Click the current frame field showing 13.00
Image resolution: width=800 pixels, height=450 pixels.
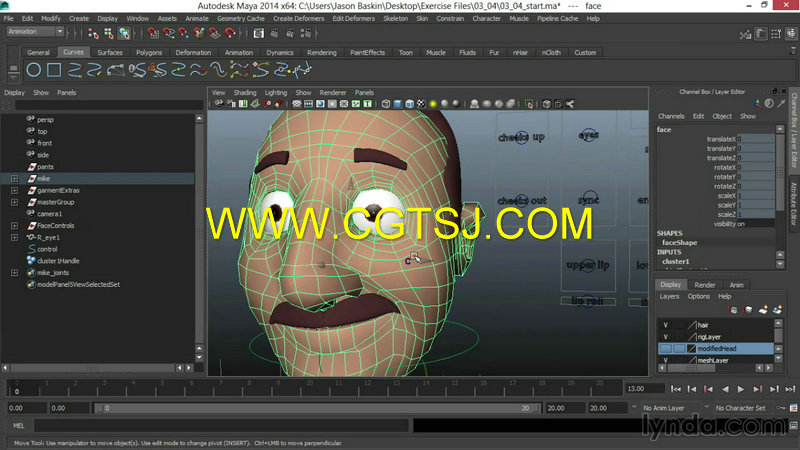[x=645, y=389]
